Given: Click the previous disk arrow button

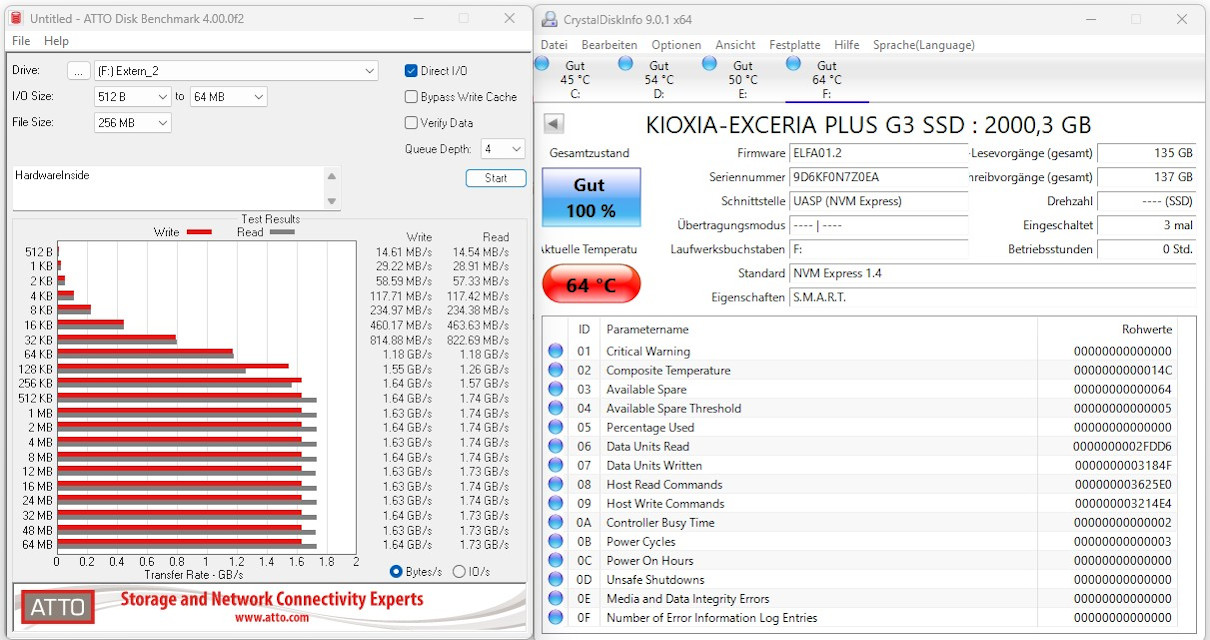Looking at the screenshot, I should pos(554,124).
